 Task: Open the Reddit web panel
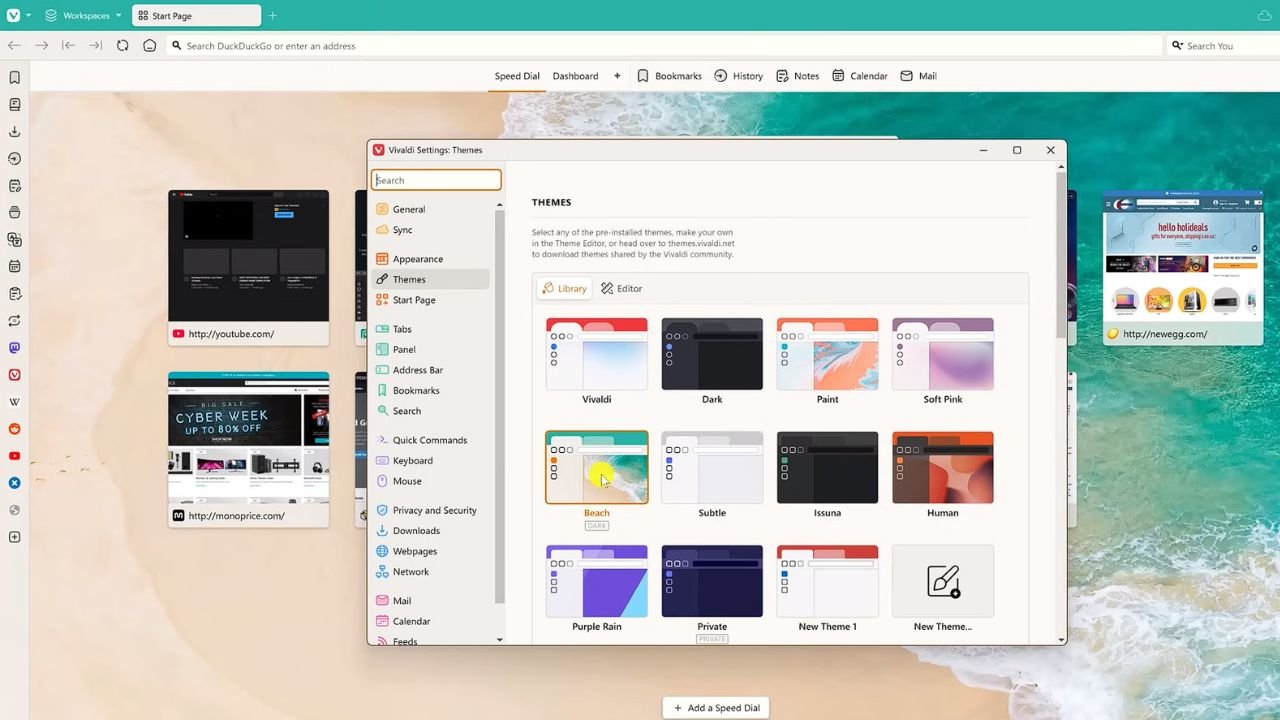[14, 428]
